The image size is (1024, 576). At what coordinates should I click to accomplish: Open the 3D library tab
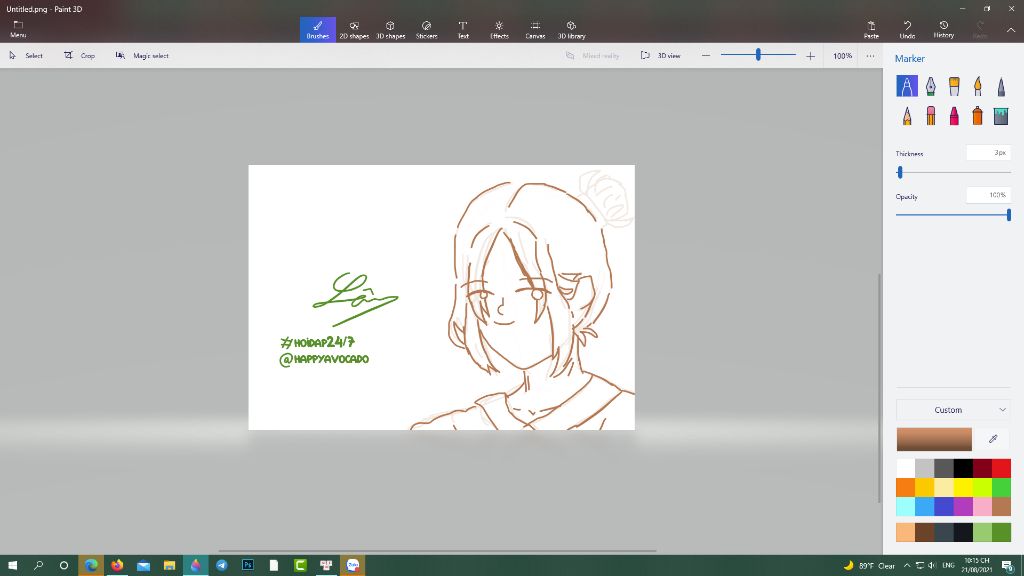pos(571,30)
